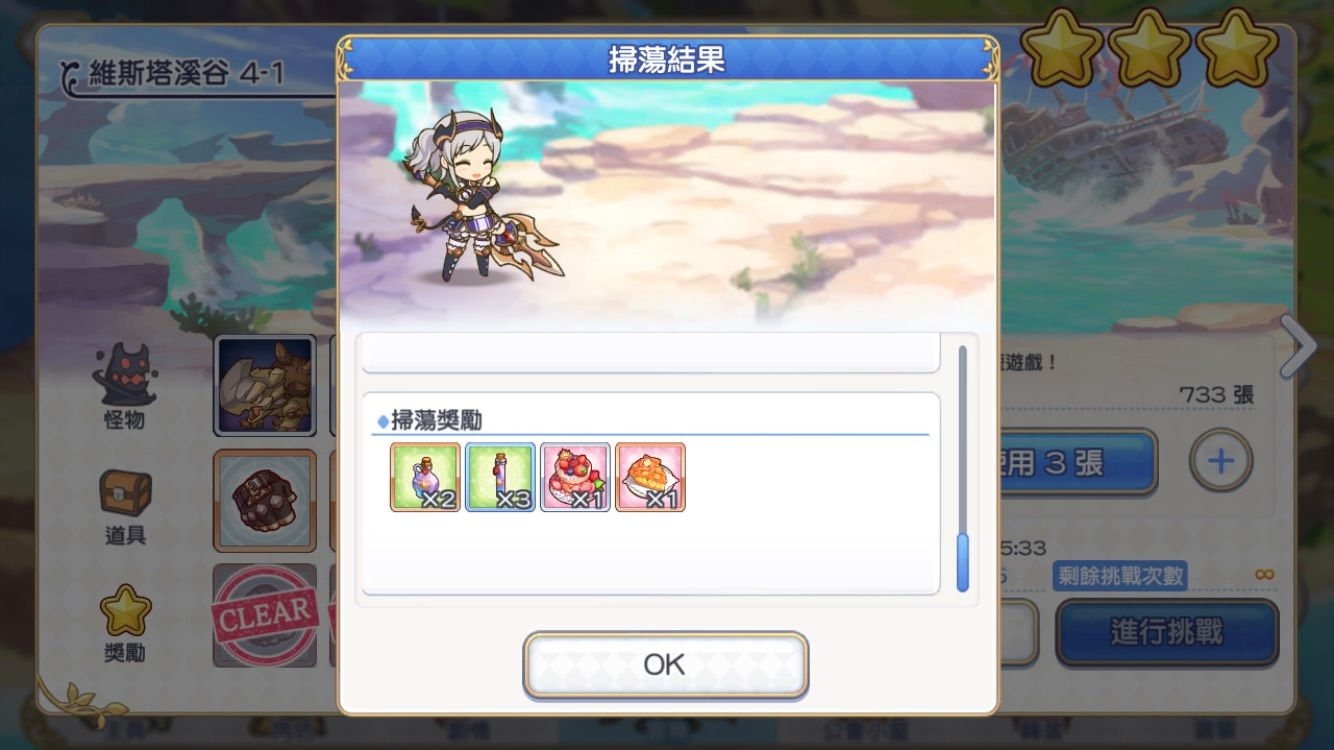
Task: Click the dark gauntlet item thumbnail
Action: (x=265, y=500)
